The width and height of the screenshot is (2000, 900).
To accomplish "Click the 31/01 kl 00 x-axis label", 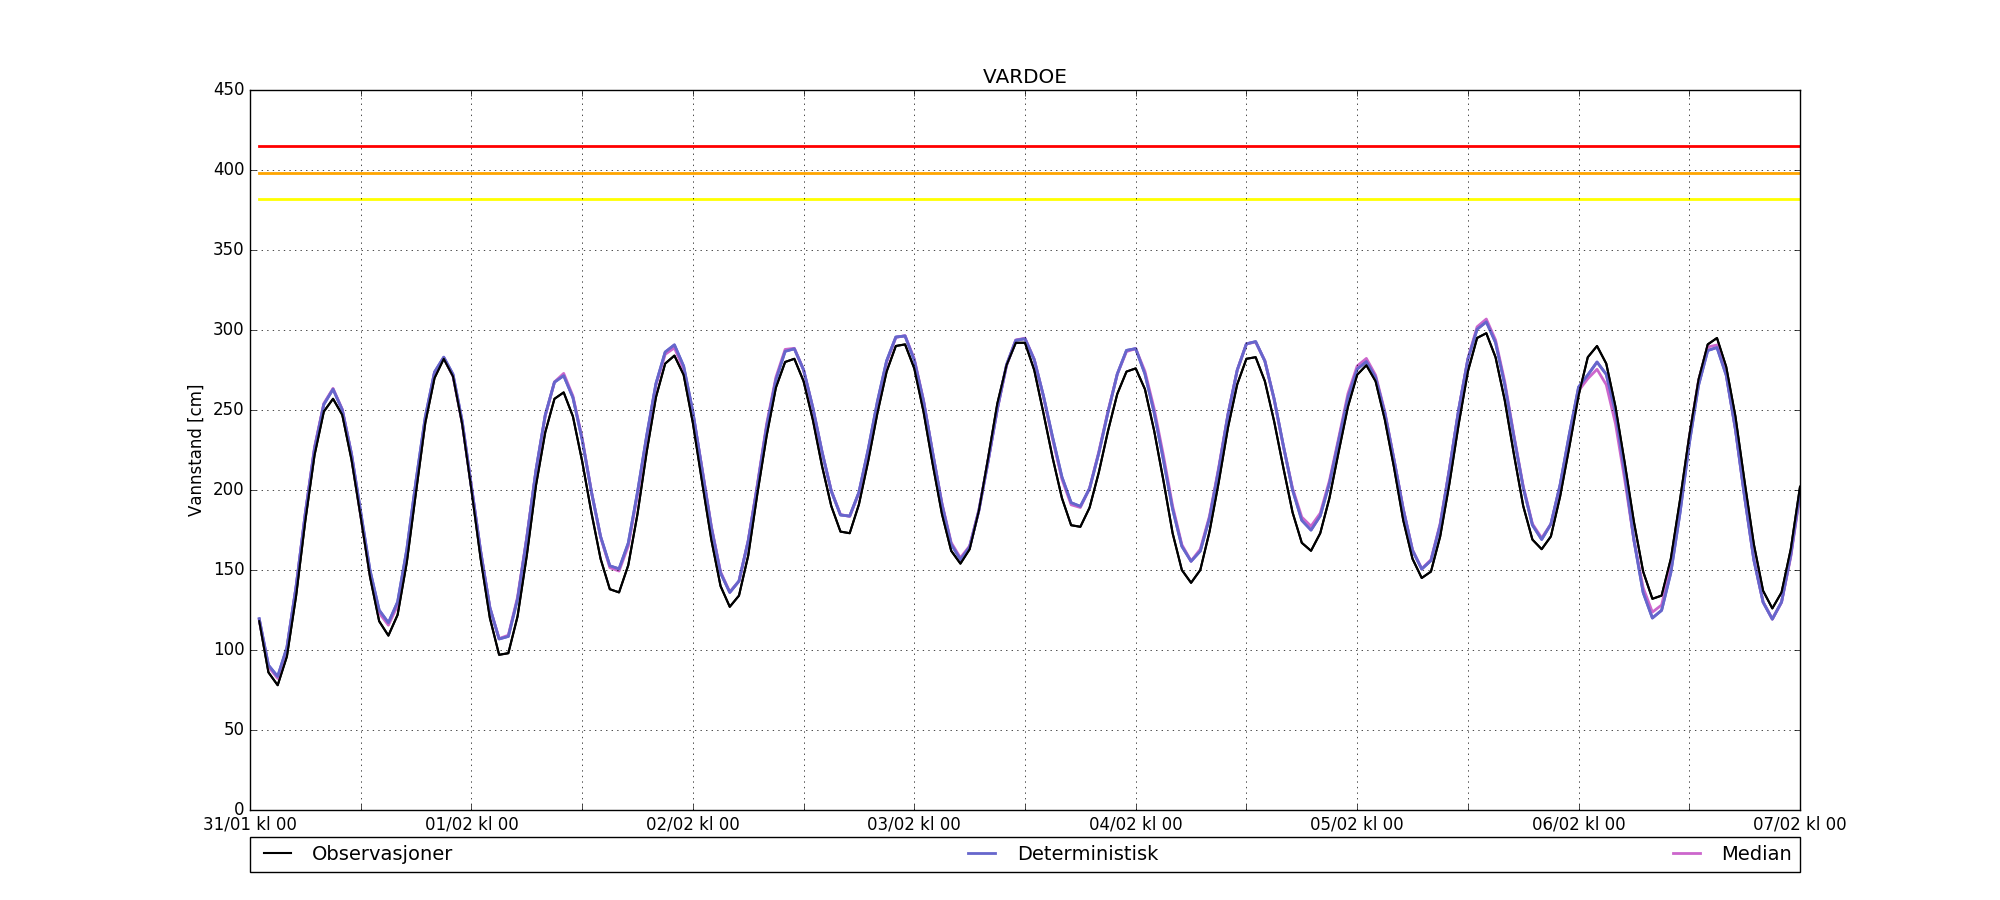I will click(250, 825).
